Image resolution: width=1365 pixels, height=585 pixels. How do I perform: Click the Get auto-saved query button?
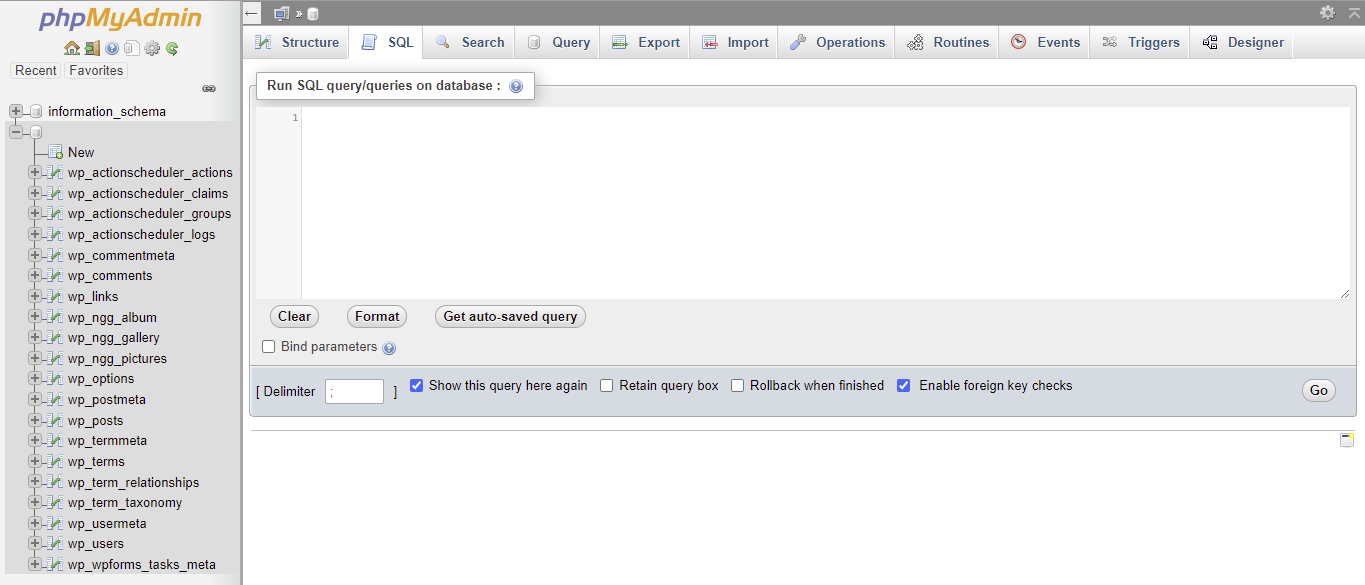pos(510,316)
